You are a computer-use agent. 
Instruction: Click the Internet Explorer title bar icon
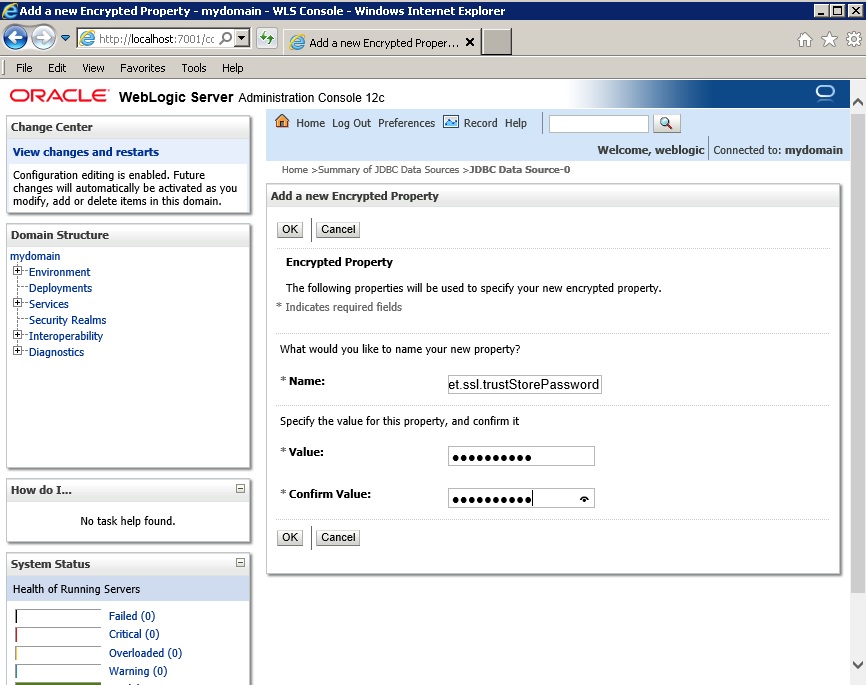pyautogui.click(x=9, y=10)
